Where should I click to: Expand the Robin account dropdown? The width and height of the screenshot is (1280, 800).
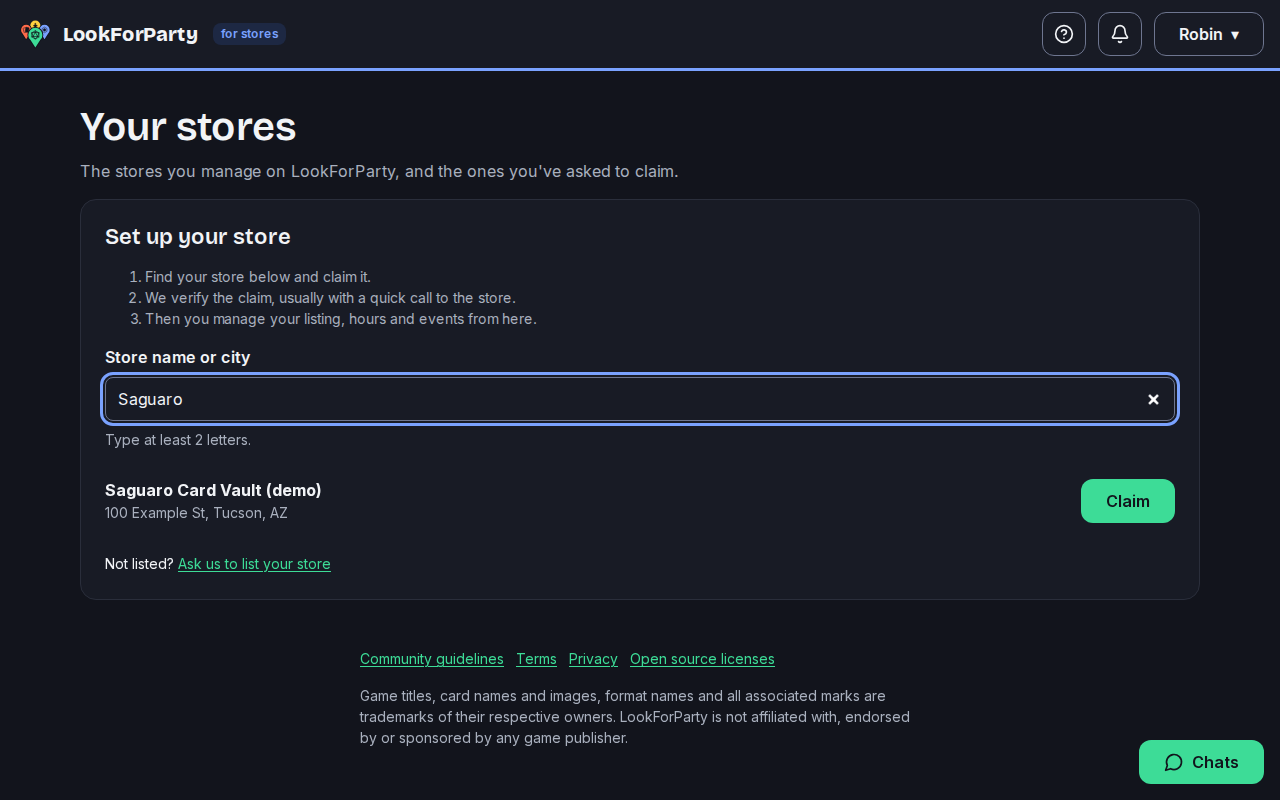[x=1209, y=34]
